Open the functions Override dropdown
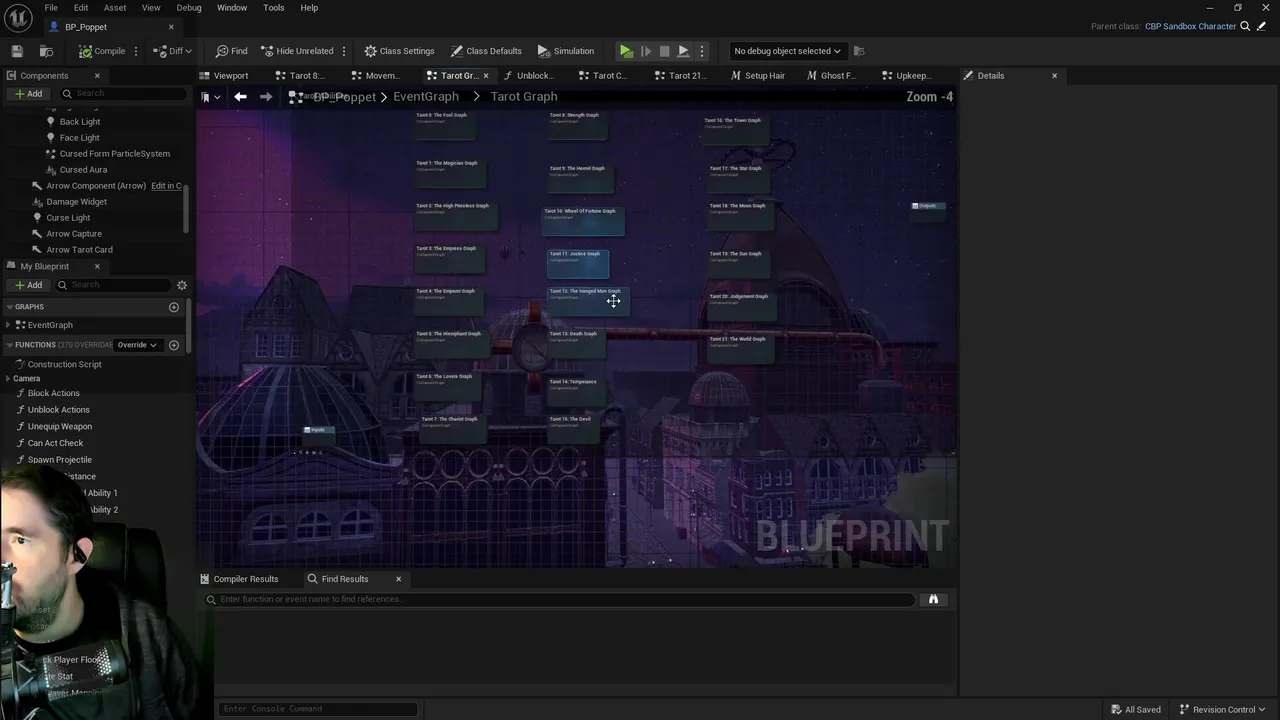This screenshot has width=1280, height=720. [137, 345]
